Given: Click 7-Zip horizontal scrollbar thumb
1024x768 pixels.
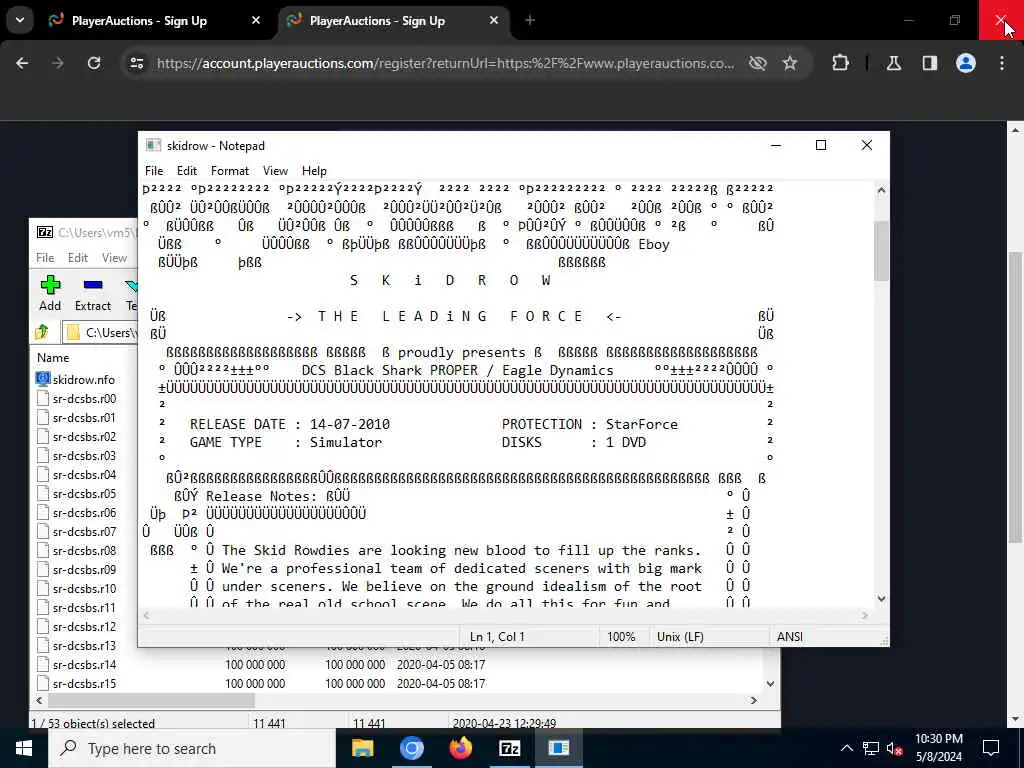Looking at the screenshot, I should click(151, 700).
